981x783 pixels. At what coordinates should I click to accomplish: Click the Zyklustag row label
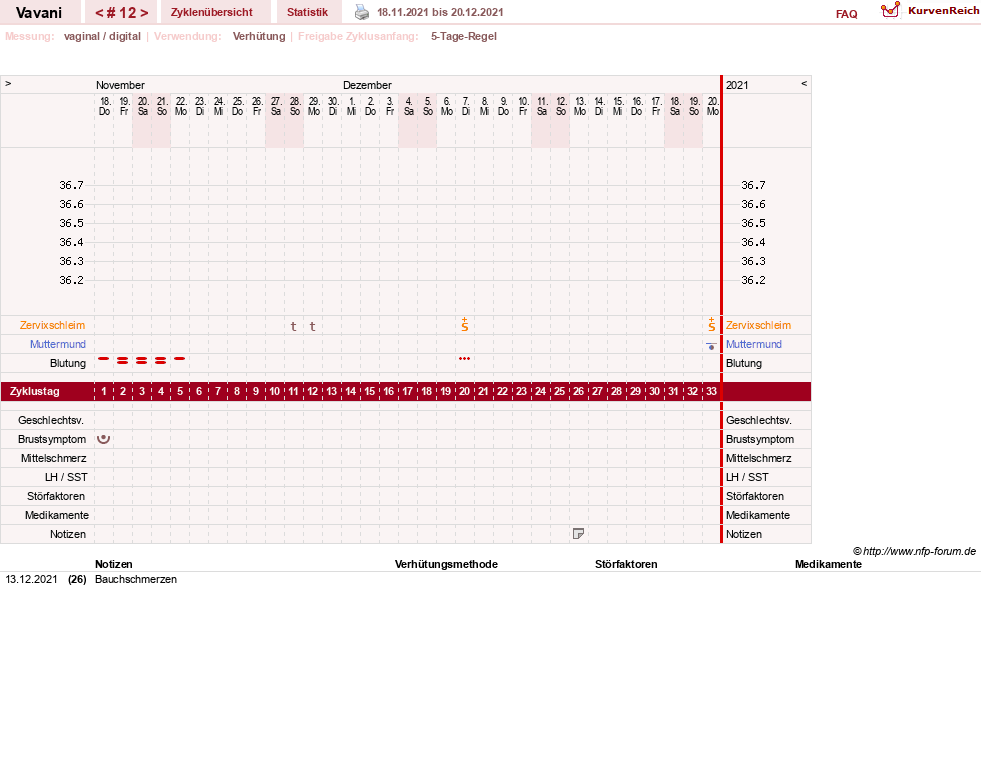(x=35, y=391)
